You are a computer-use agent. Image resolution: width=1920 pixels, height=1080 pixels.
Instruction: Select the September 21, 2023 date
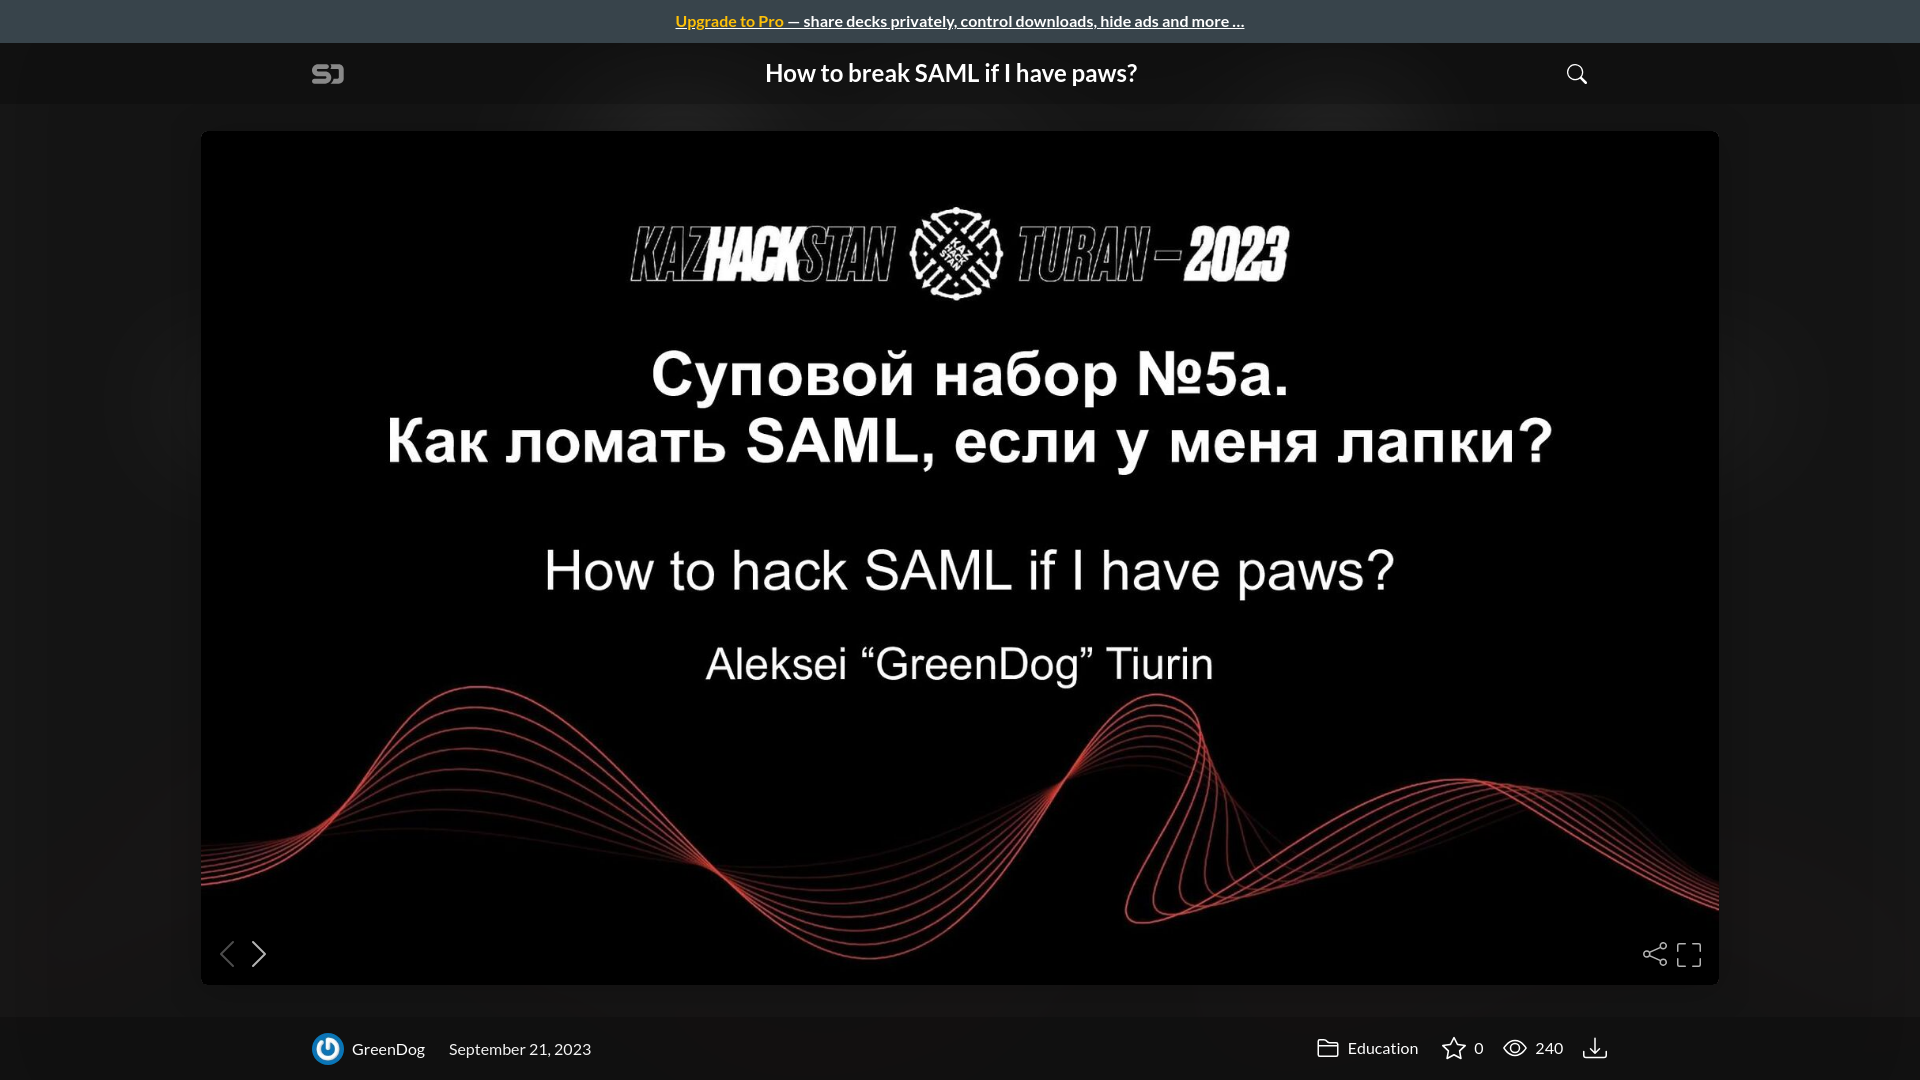click(x=520, y=1048)
